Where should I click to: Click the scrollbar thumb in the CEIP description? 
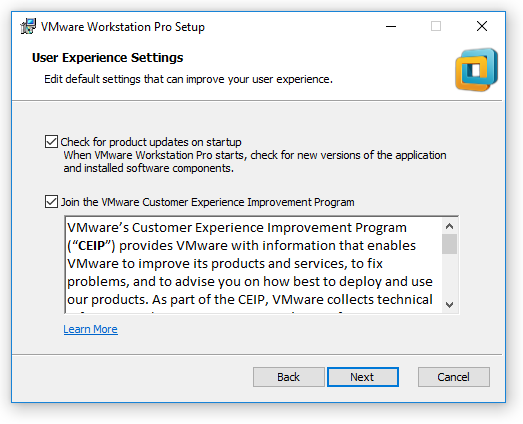449,244
